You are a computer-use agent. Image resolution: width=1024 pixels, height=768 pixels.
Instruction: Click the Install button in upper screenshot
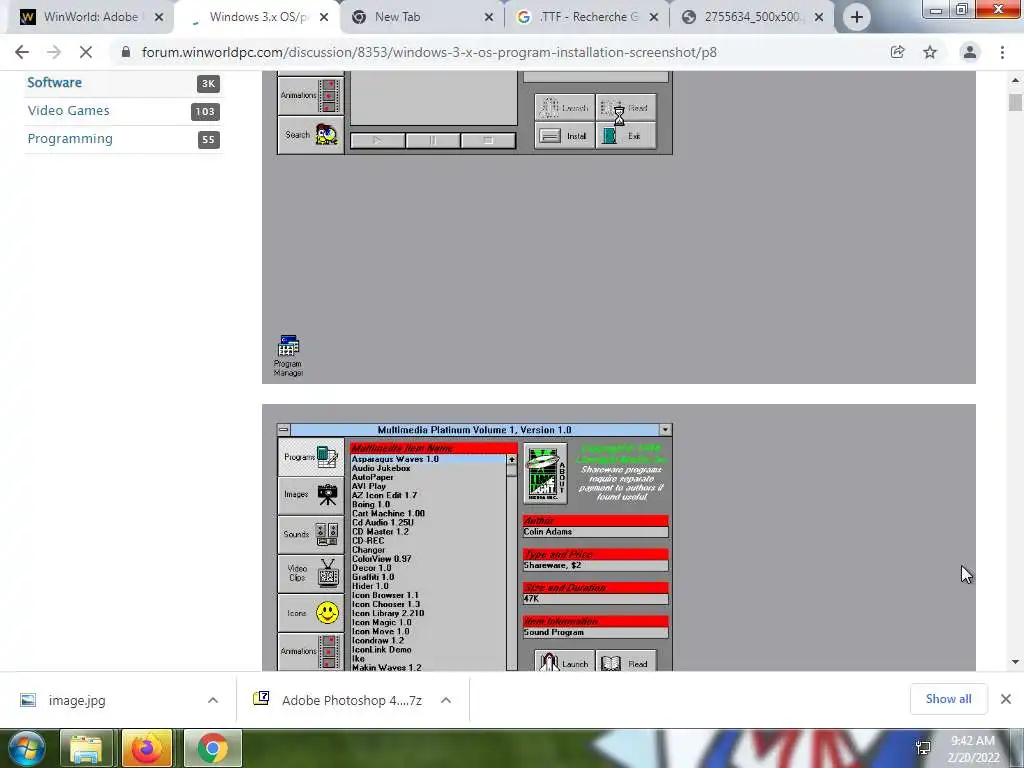pyautogui.click(x=564, y=136)
